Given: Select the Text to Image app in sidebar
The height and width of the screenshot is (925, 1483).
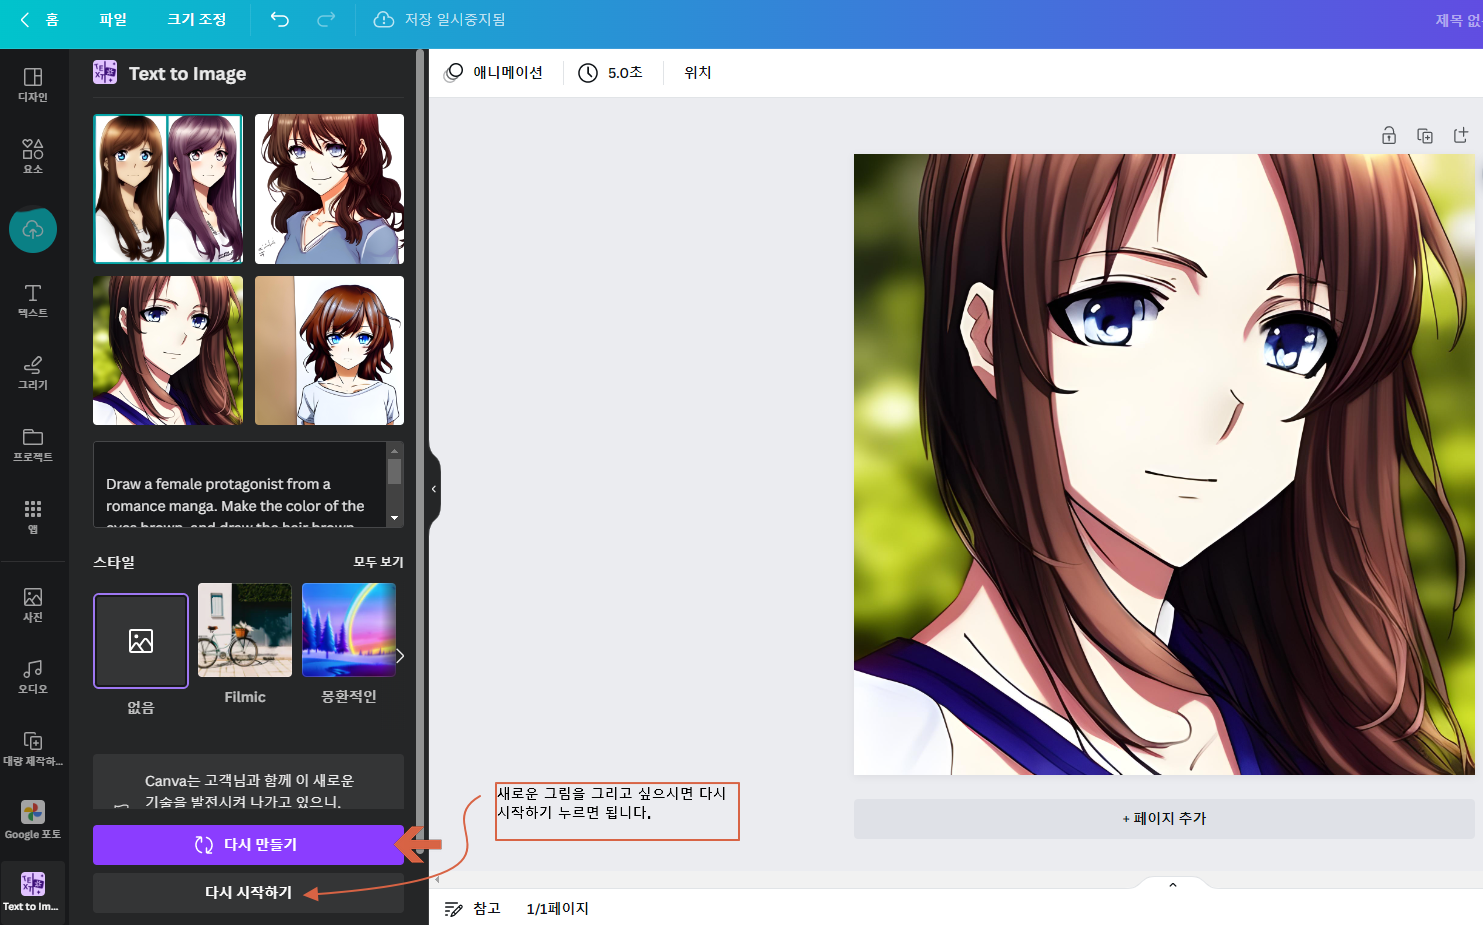Looking at the screenshot, I should coord(33,892).
